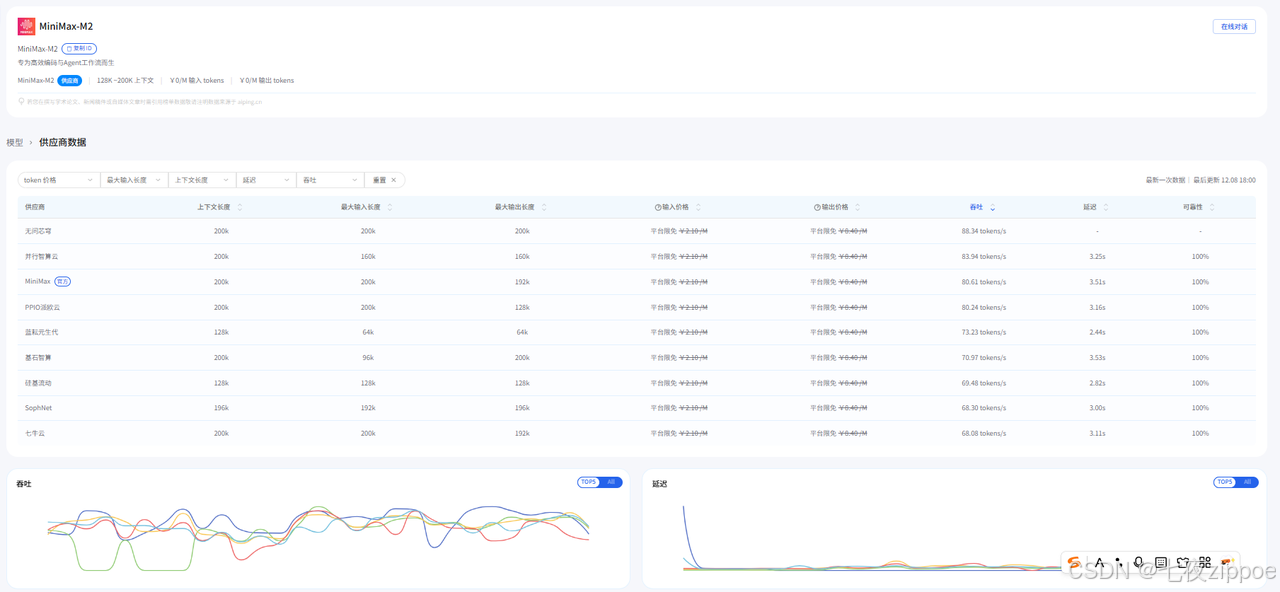1280x592 pixels.
Task: Click the blue 供应商 tag
Action: (x=69, y=80)
